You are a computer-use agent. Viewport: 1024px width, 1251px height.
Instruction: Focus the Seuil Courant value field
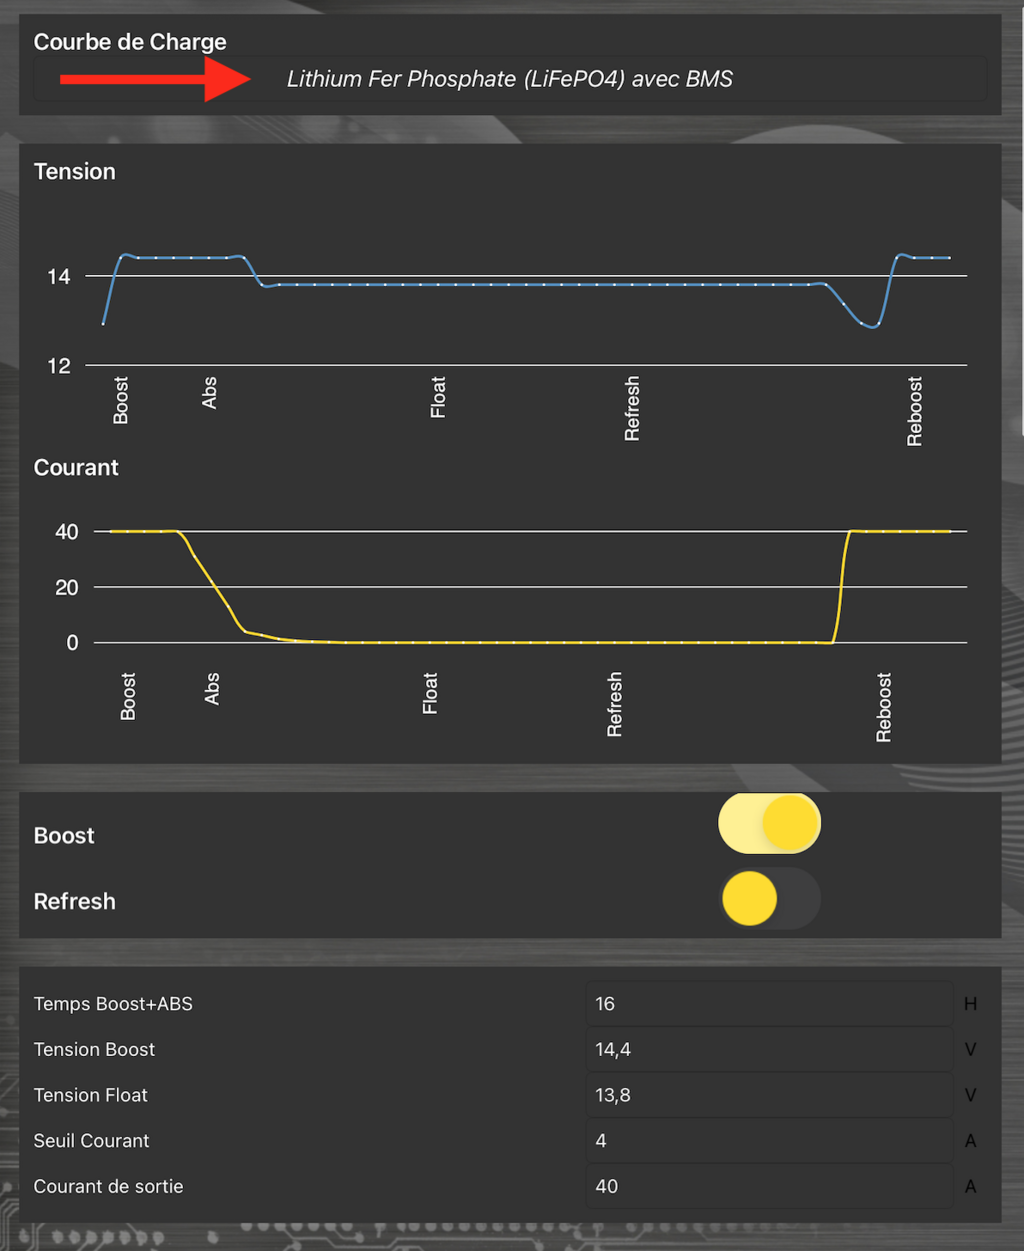click(x=768, y=1141)
